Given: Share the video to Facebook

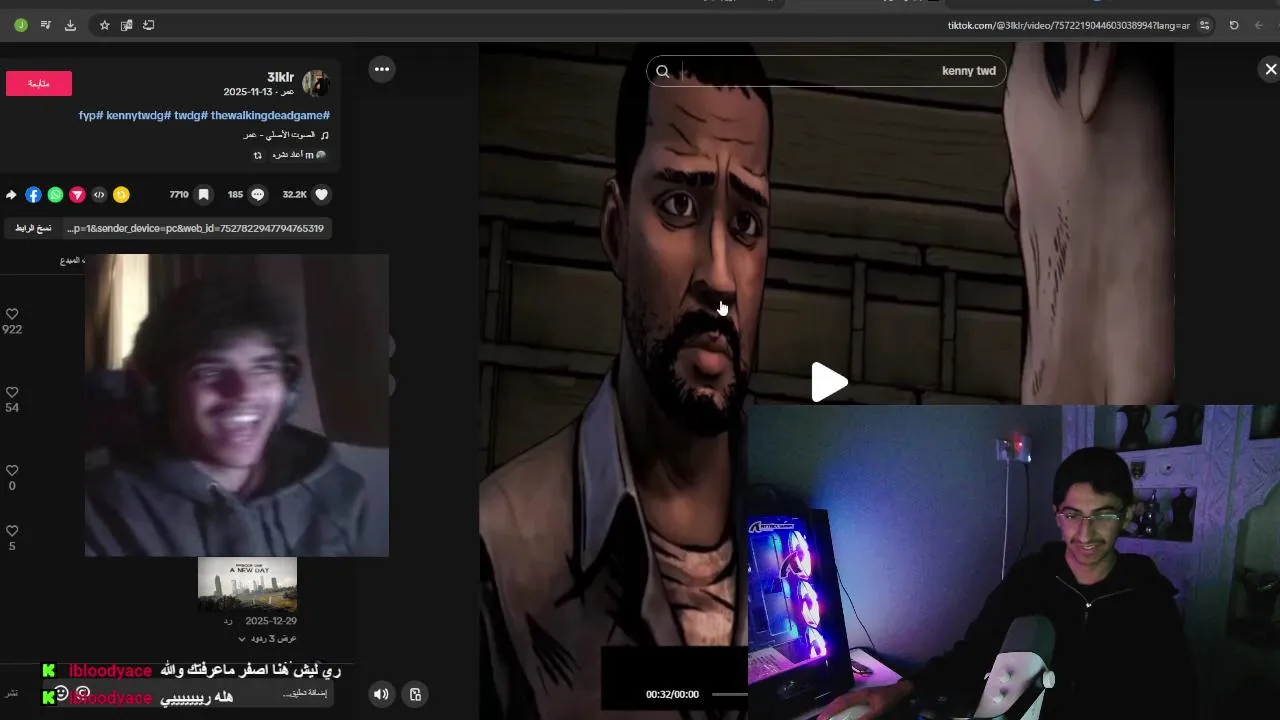Looking at the screenshot, I should point(33,195).
